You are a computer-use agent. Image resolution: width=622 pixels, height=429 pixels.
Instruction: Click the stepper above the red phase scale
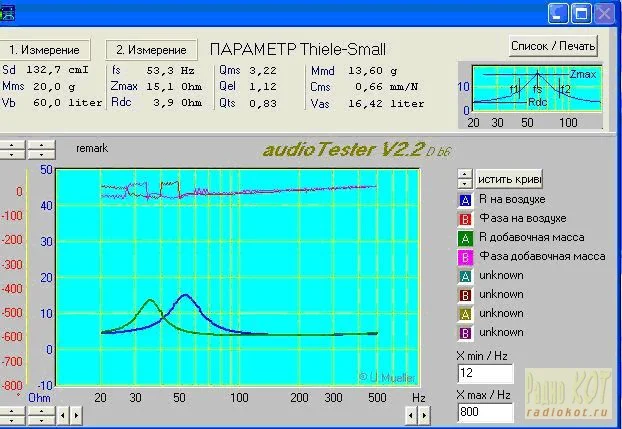11,150
